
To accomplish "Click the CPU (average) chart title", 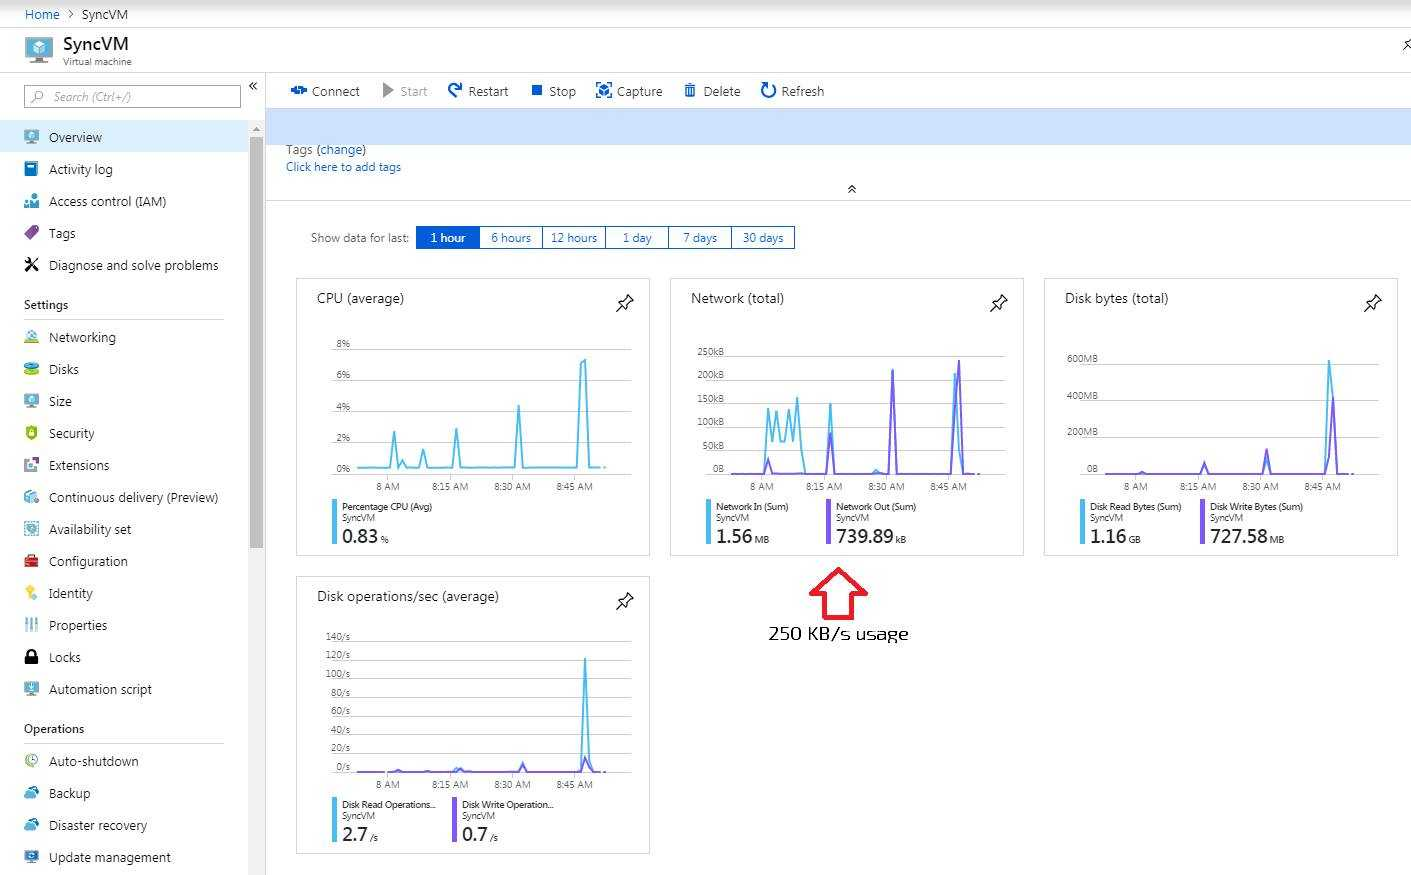I will click(x=360, y=298).
